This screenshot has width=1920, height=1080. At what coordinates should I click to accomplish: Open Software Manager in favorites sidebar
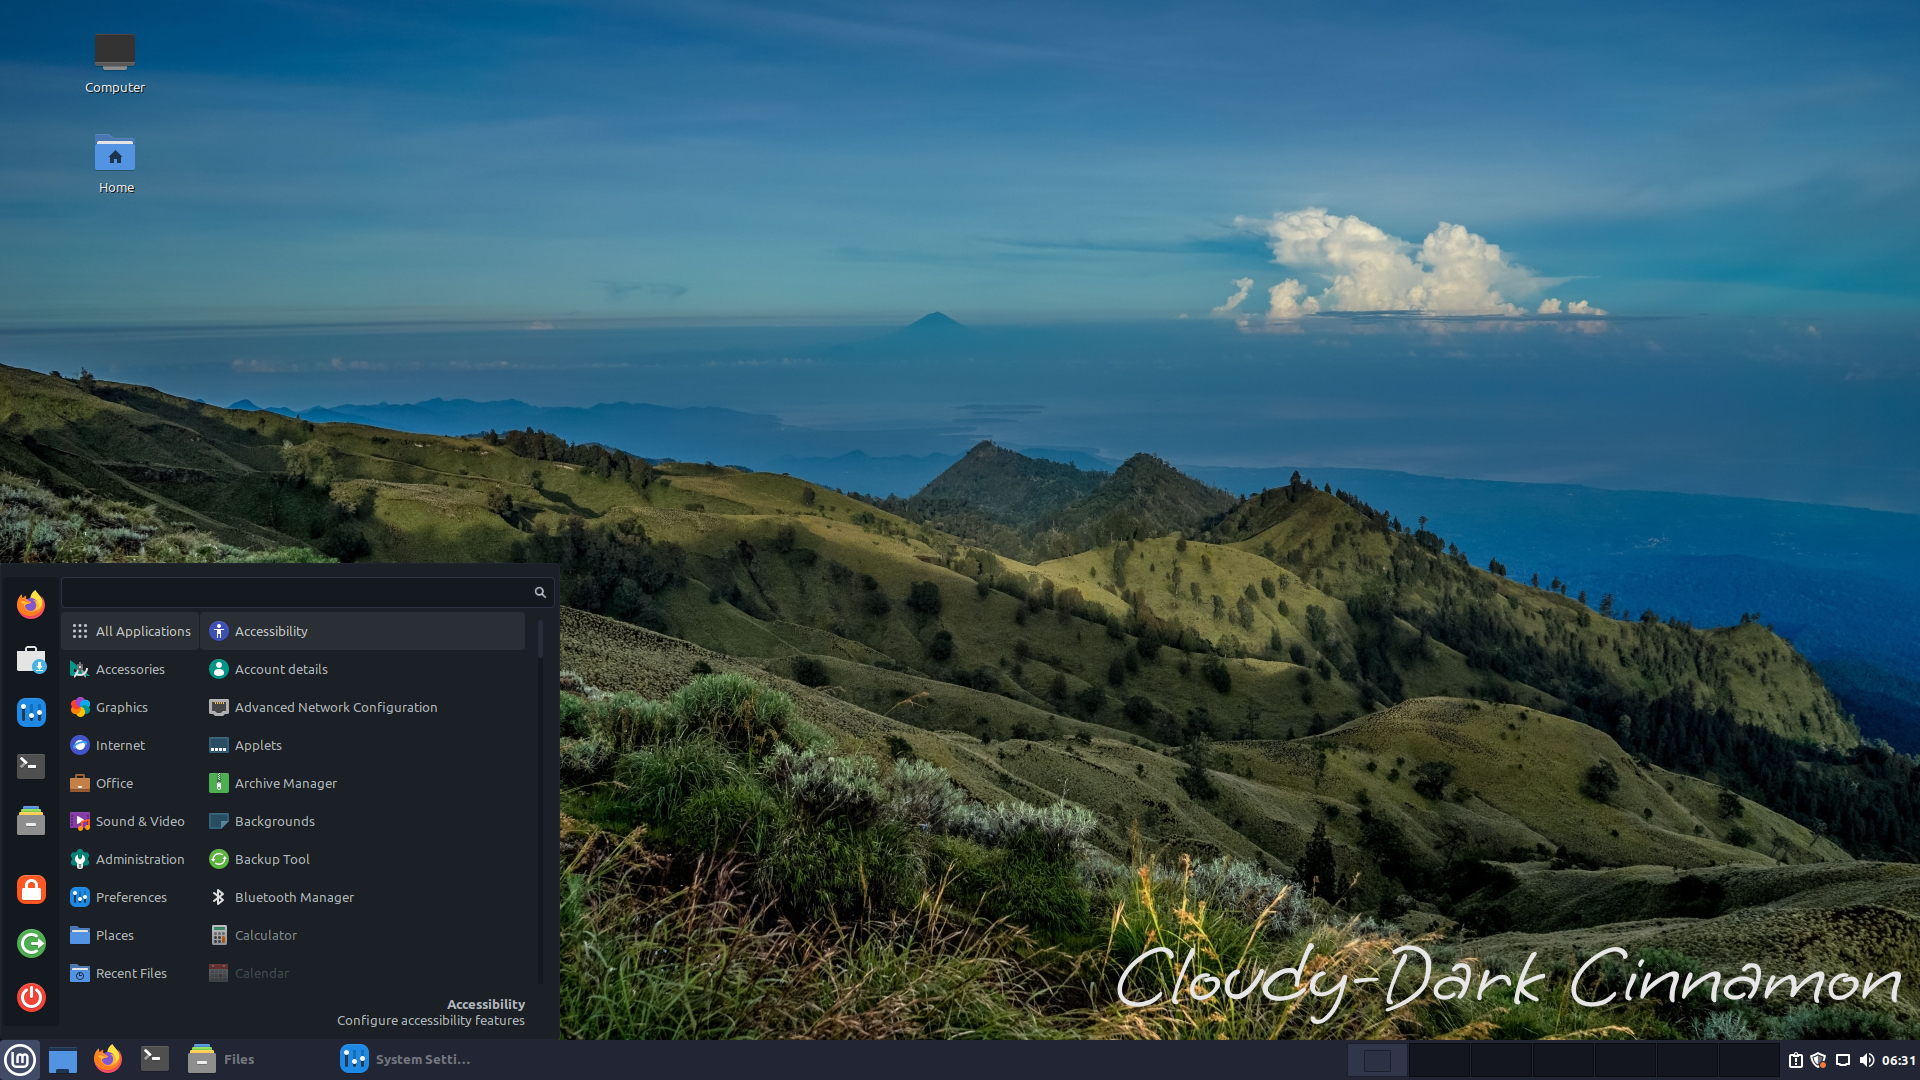31,659
